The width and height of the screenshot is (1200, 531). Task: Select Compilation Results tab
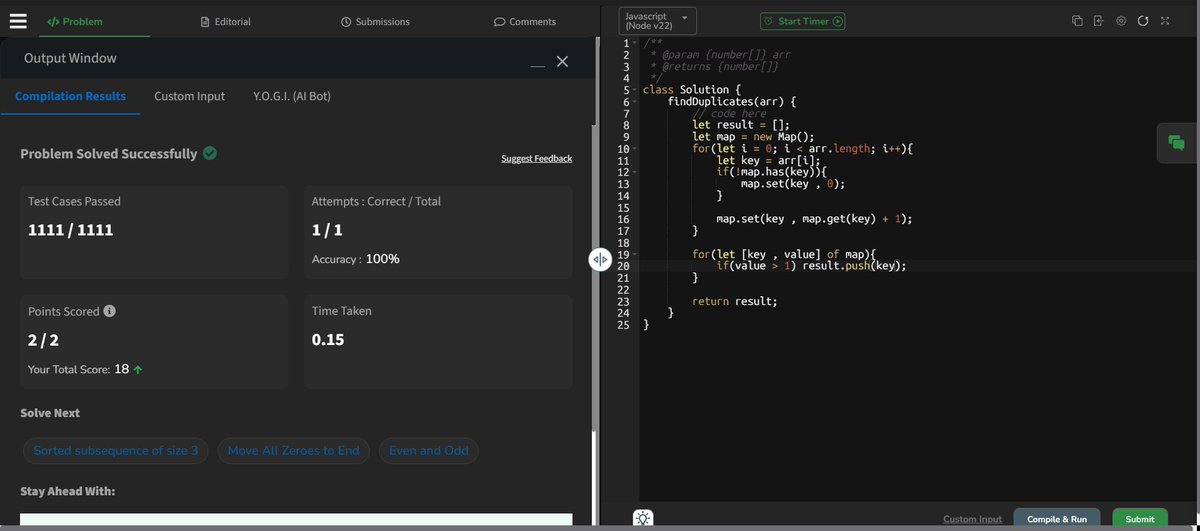[x=70, y=96]
